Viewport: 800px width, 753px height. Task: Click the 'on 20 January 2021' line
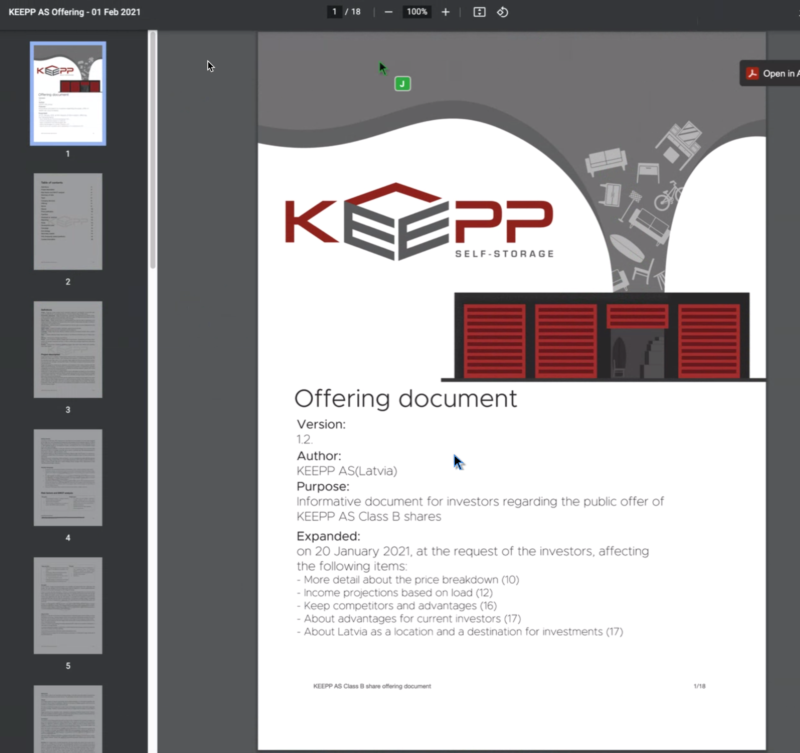coord(473,551)
